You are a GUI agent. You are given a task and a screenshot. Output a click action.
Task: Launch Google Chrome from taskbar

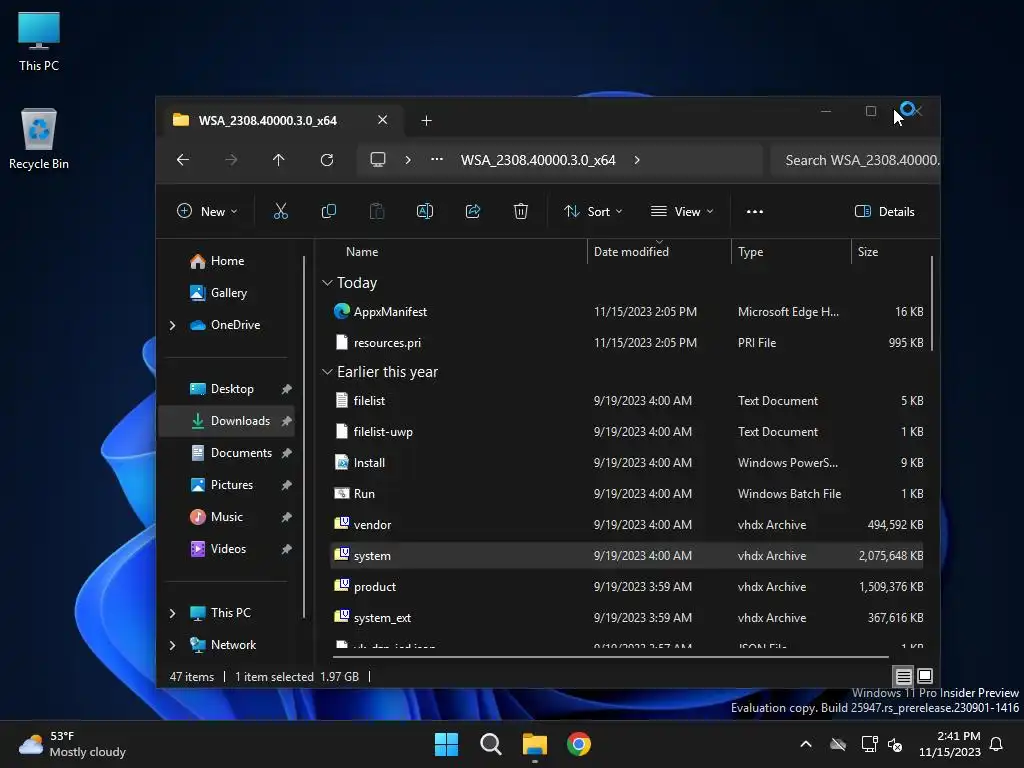(x=579, y=744)
